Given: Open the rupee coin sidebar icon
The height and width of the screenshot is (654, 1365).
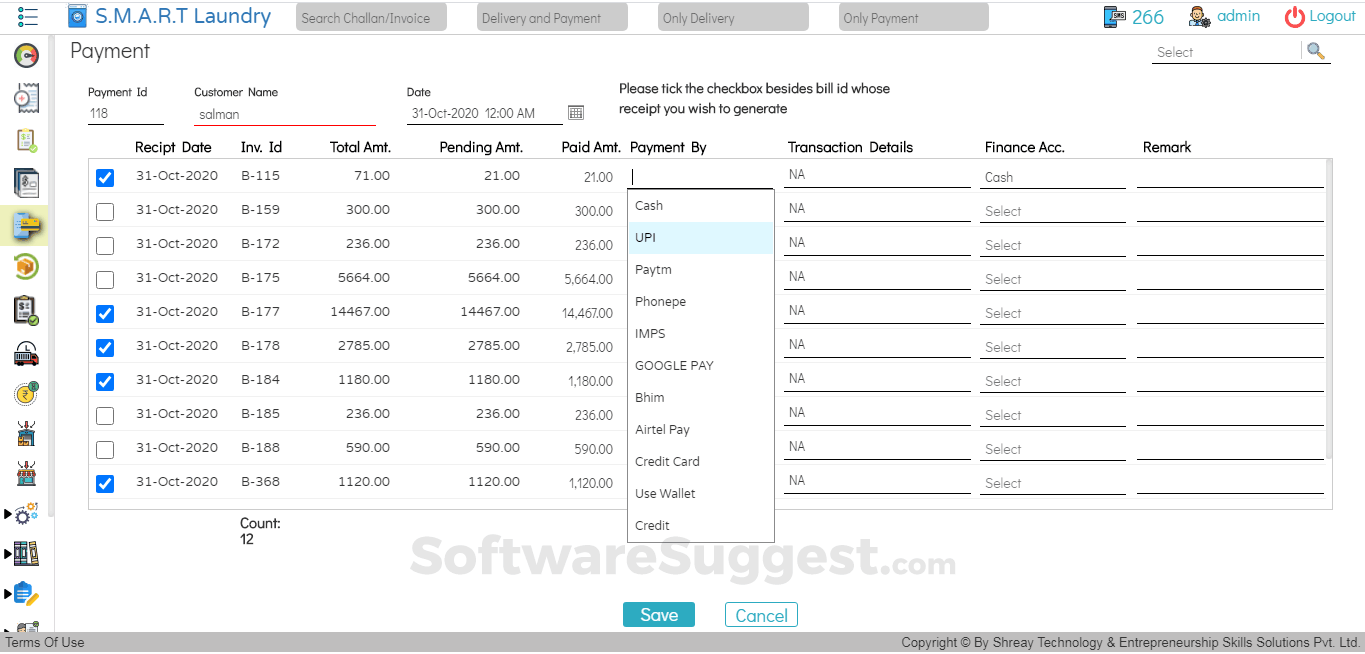Looking at the screenshot, I should (x=26, y=394).
